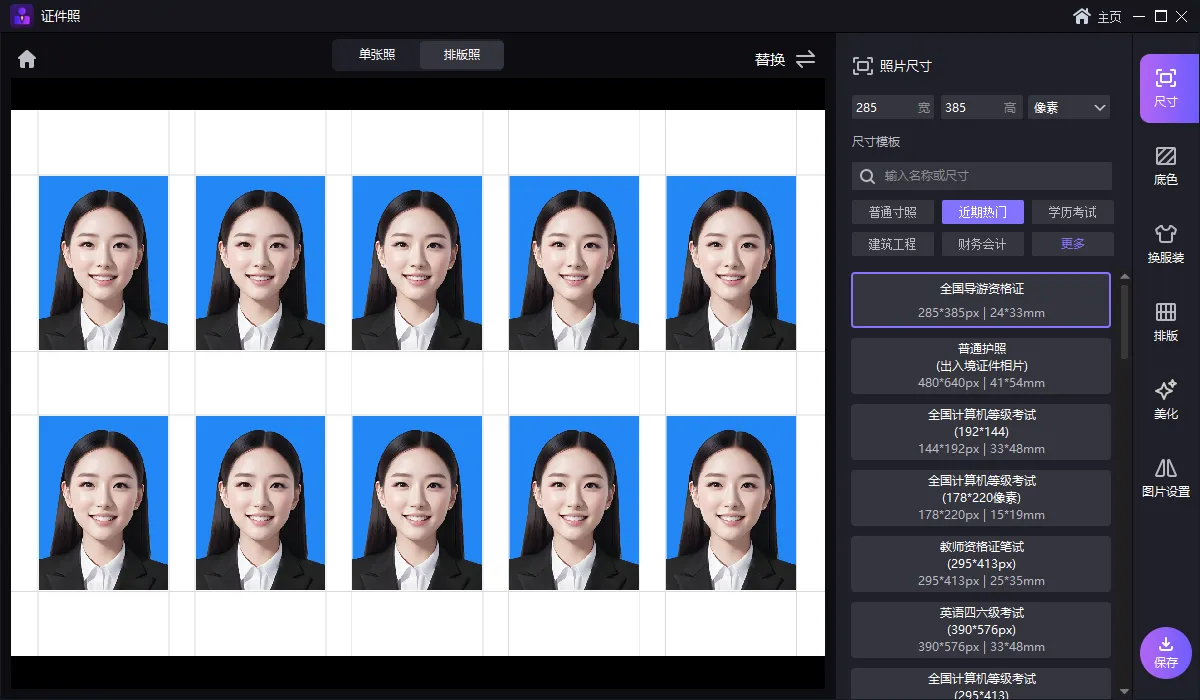
Task: Open the 排版 layout panel
Action: click(x=1165, y=321)
